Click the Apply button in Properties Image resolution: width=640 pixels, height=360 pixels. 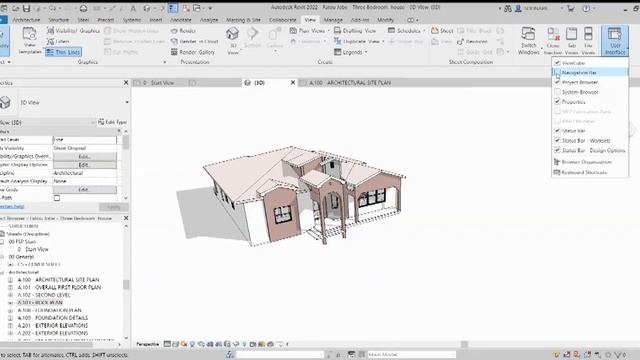click(x=113, y=207)
